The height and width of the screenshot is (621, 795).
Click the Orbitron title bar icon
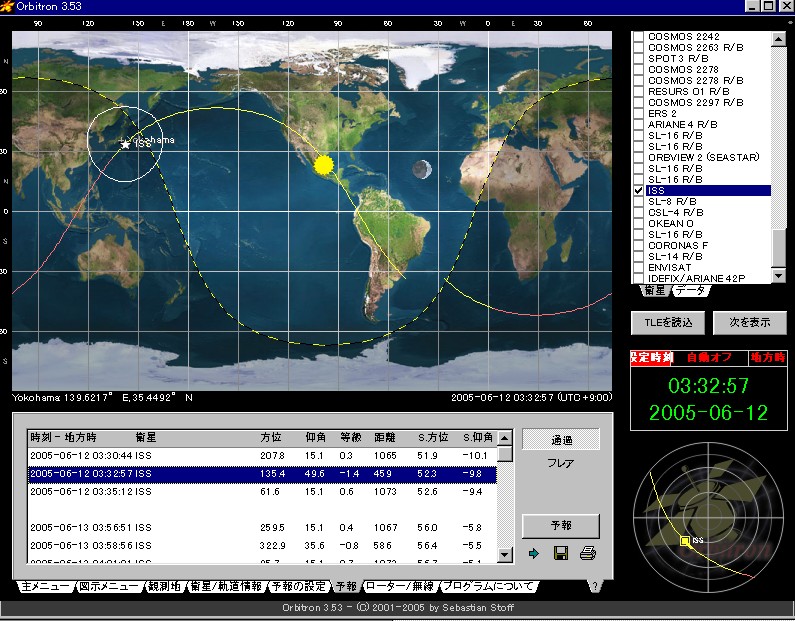(x=7, y=6)
